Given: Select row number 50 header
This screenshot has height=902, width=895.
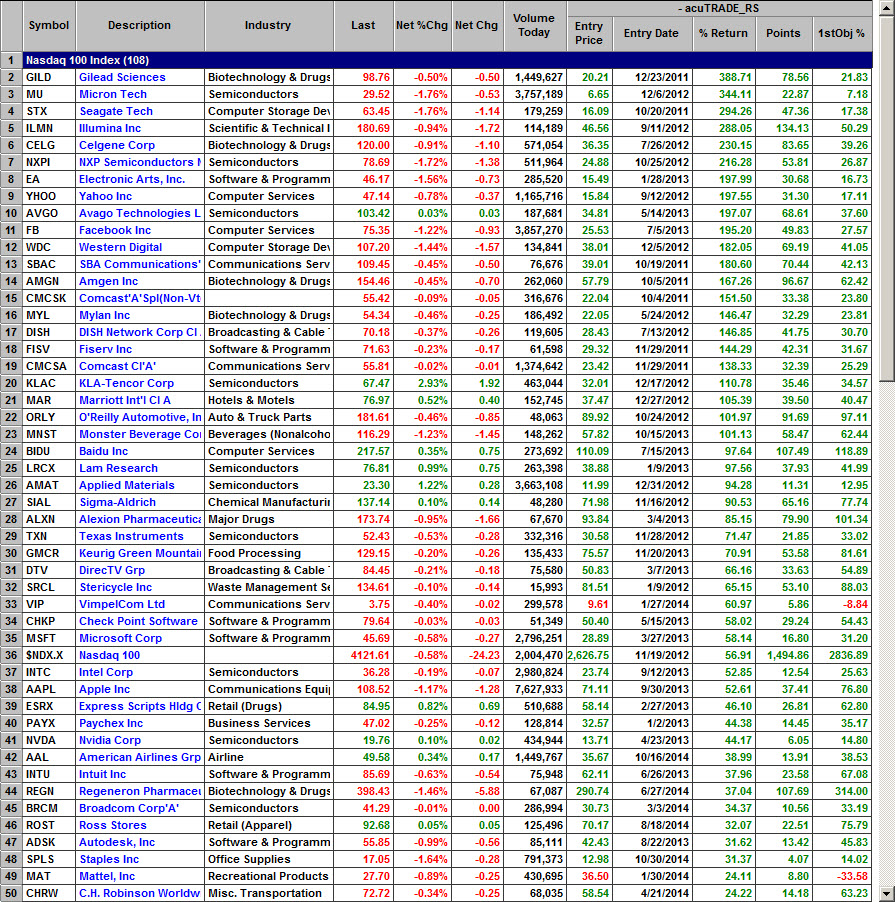Looking at the screenshot, I should click(11, 893).
